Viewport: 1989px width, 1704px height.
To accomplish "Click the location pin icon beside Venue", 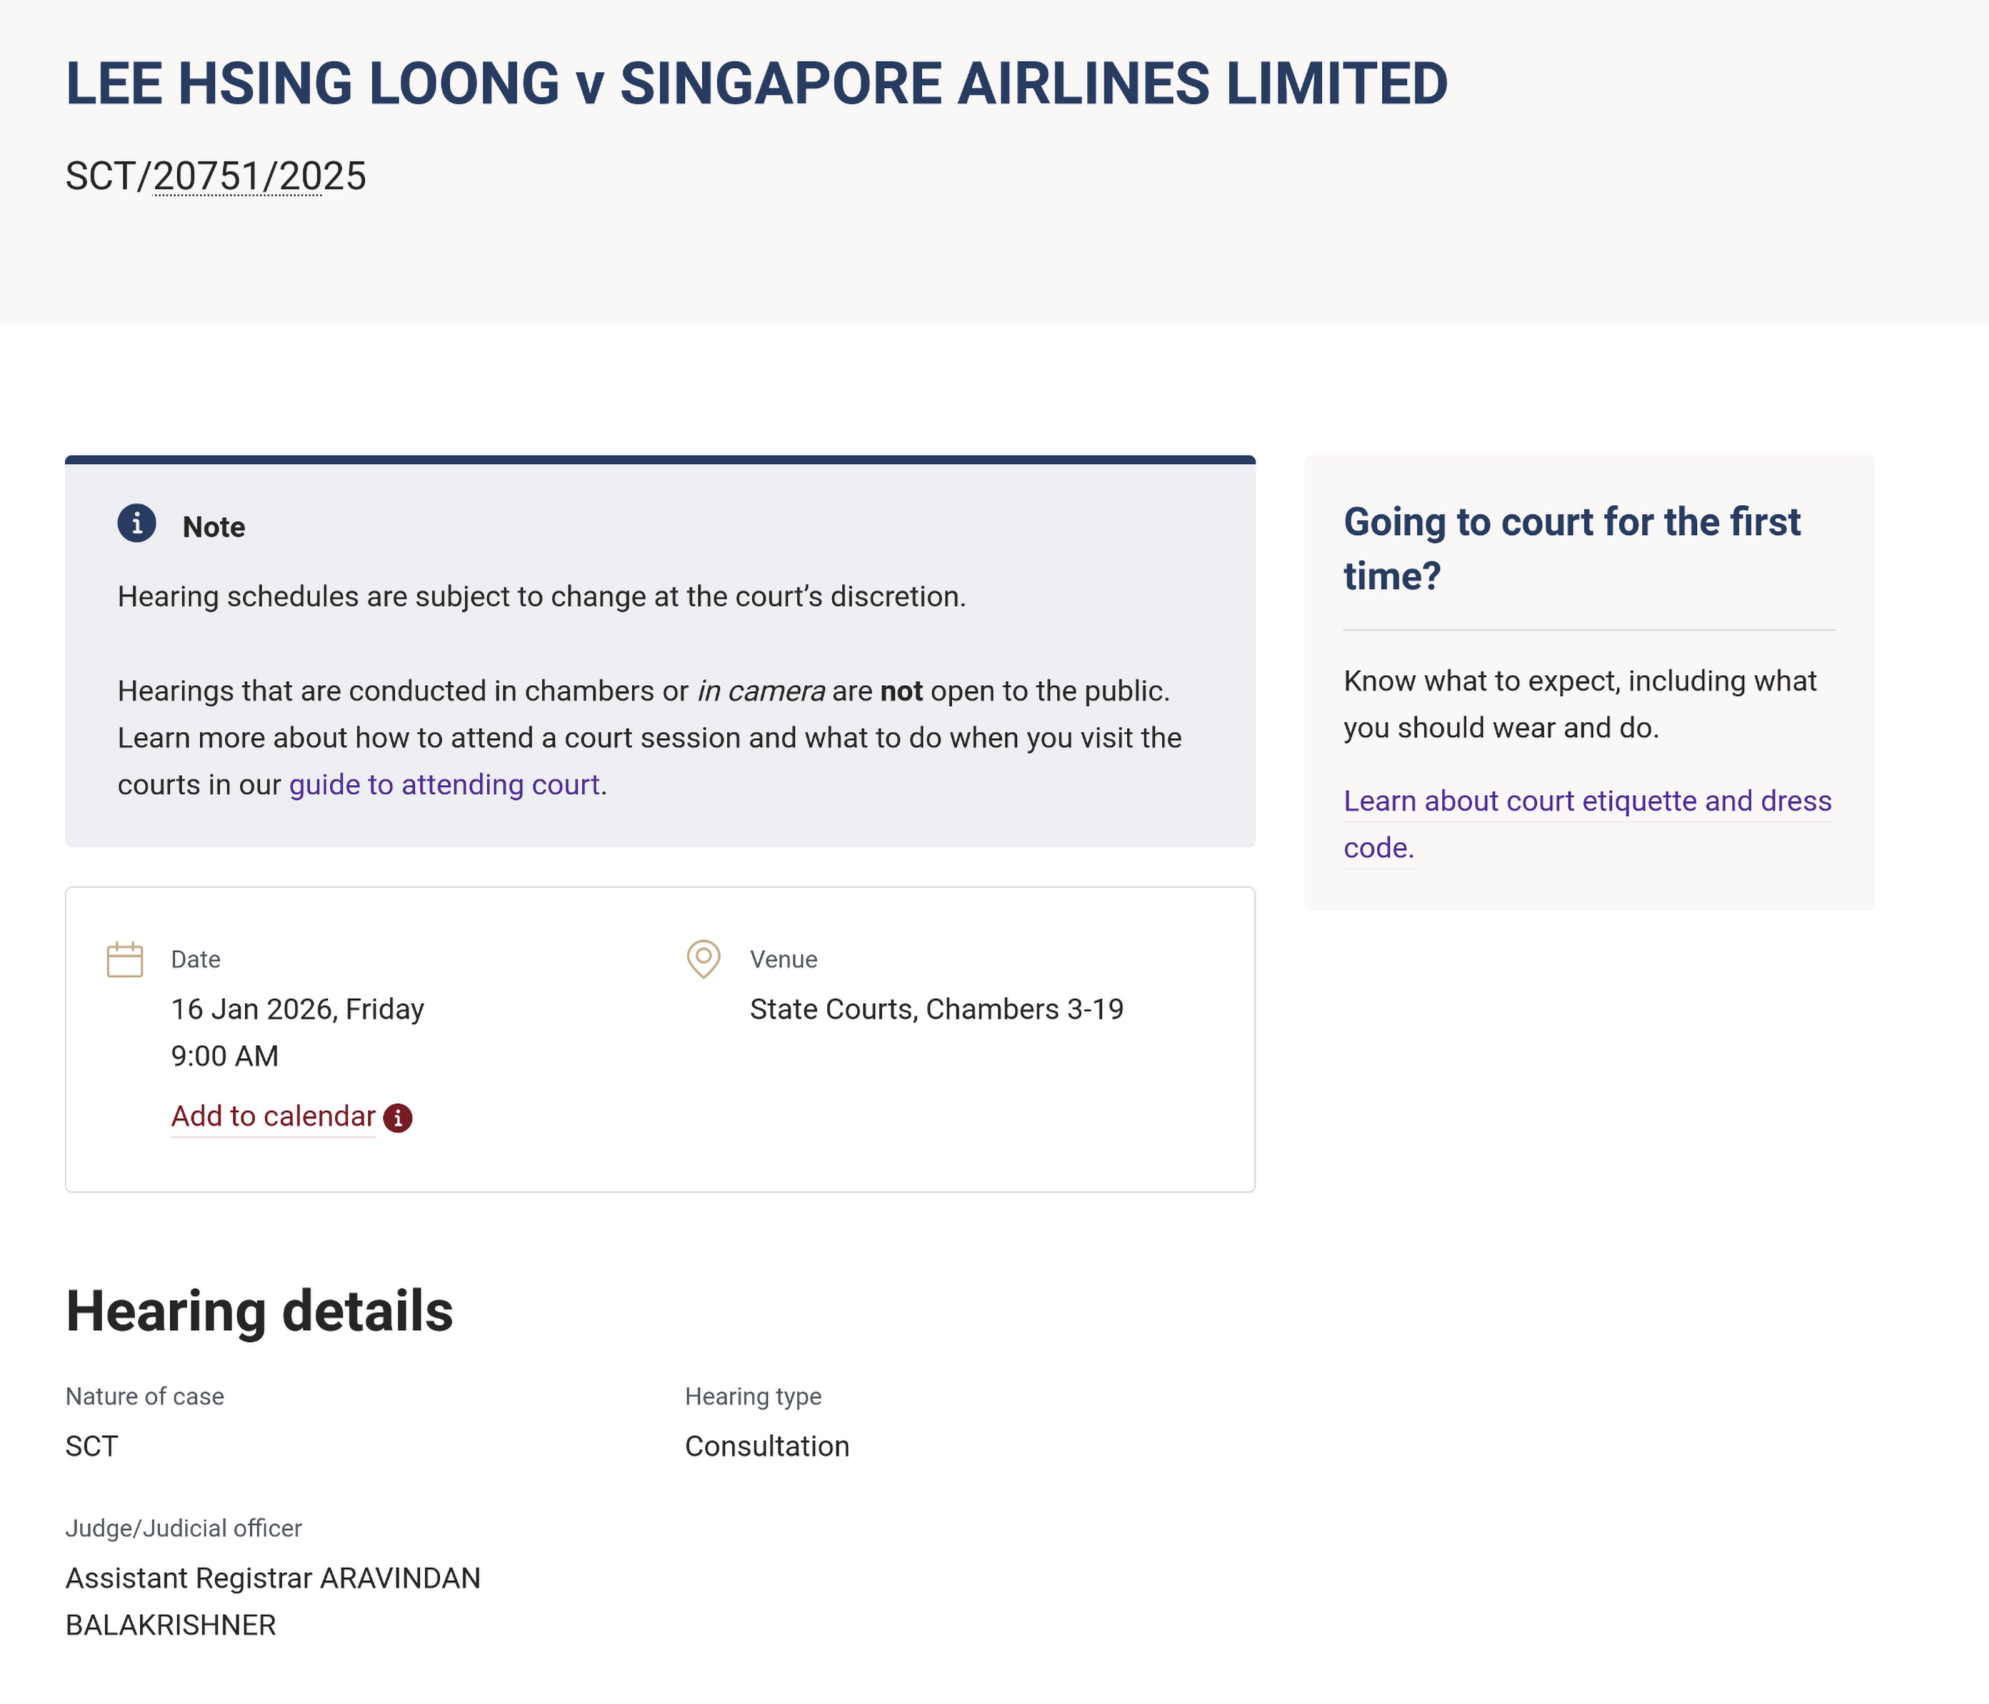I will (703, 958).
